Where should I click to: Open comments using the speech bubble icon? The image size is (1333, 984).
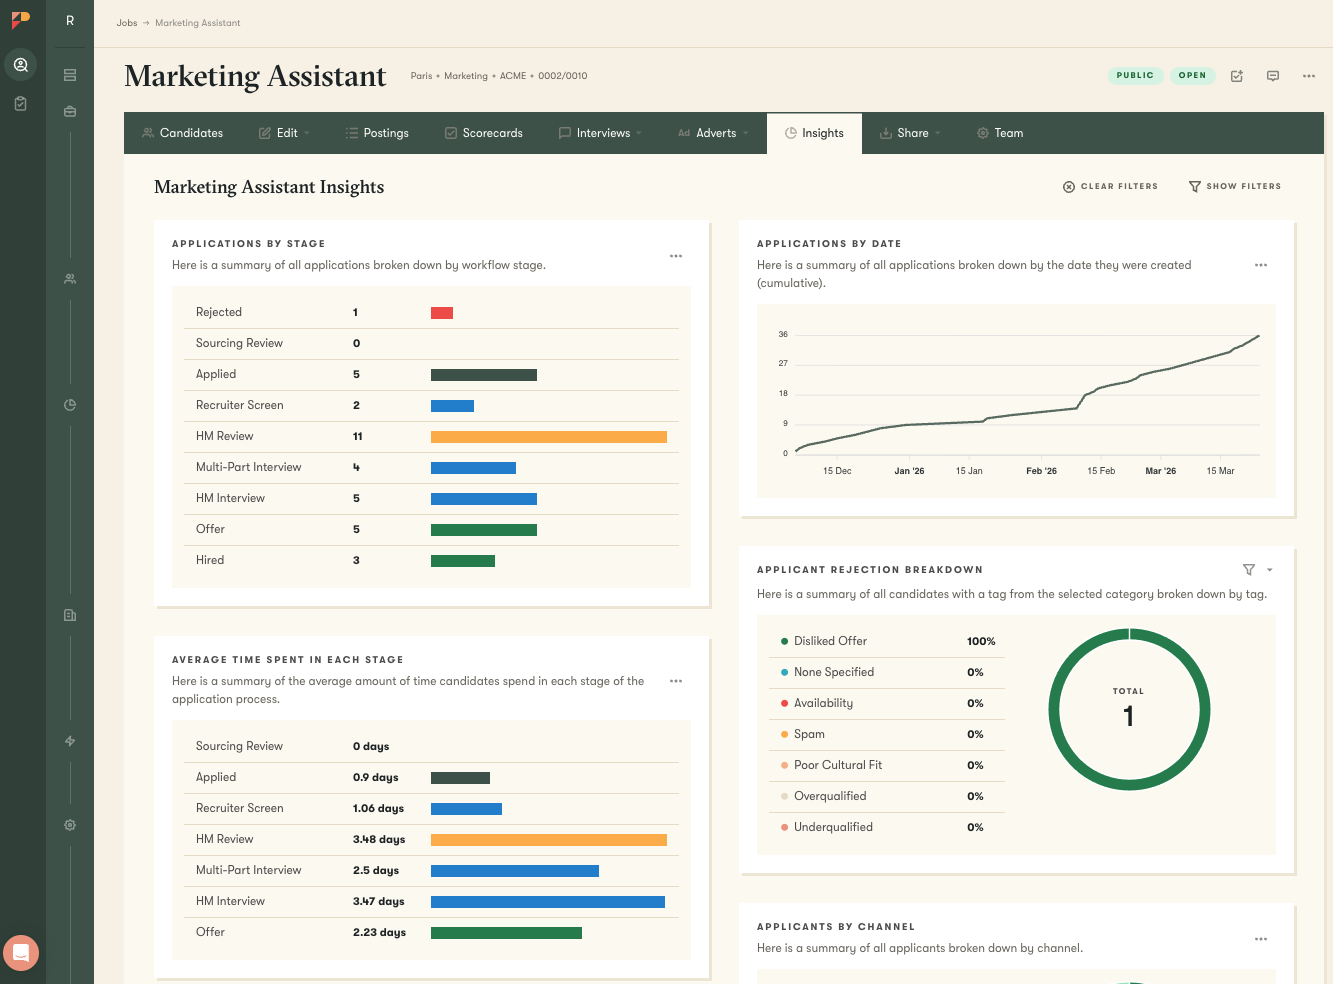pos(1273,75)
